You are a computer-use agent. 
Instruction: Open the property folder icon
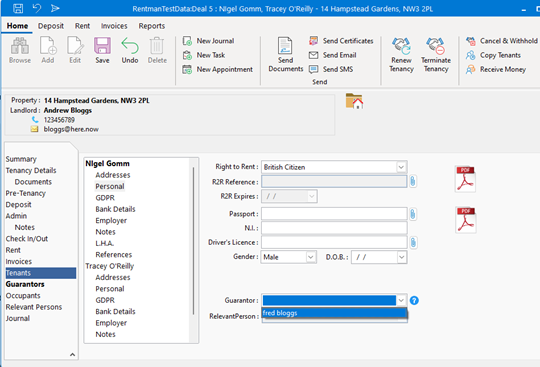pos(354,101)
